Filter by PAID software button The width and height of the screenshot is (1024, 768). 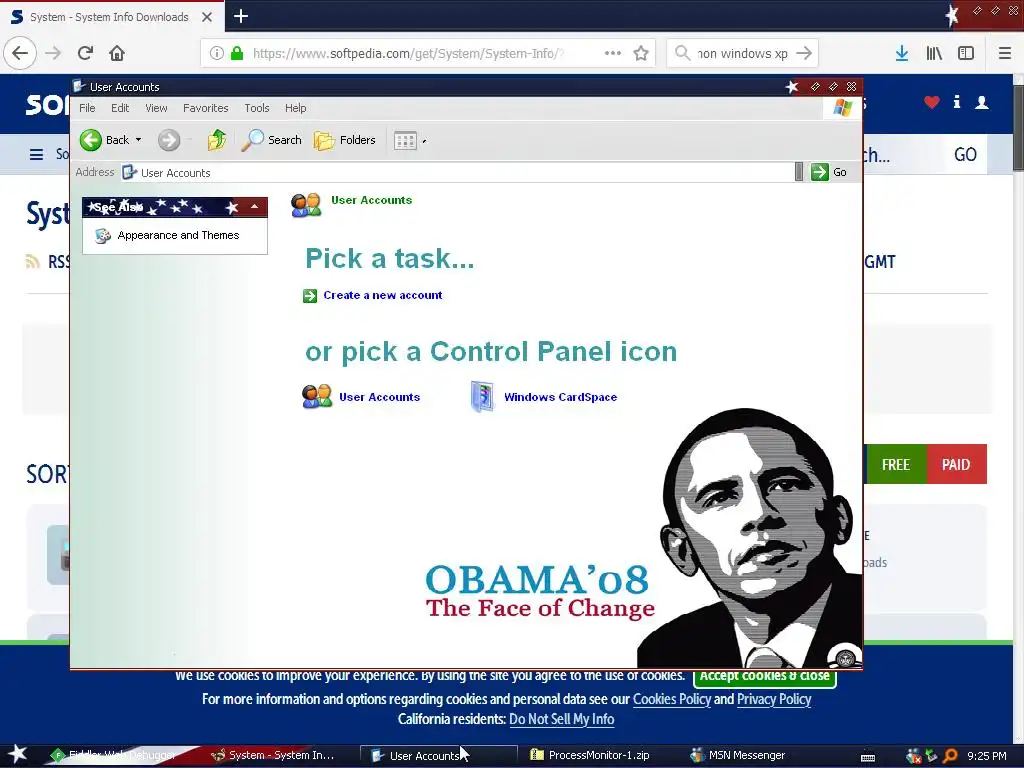(x=956, y=464)
